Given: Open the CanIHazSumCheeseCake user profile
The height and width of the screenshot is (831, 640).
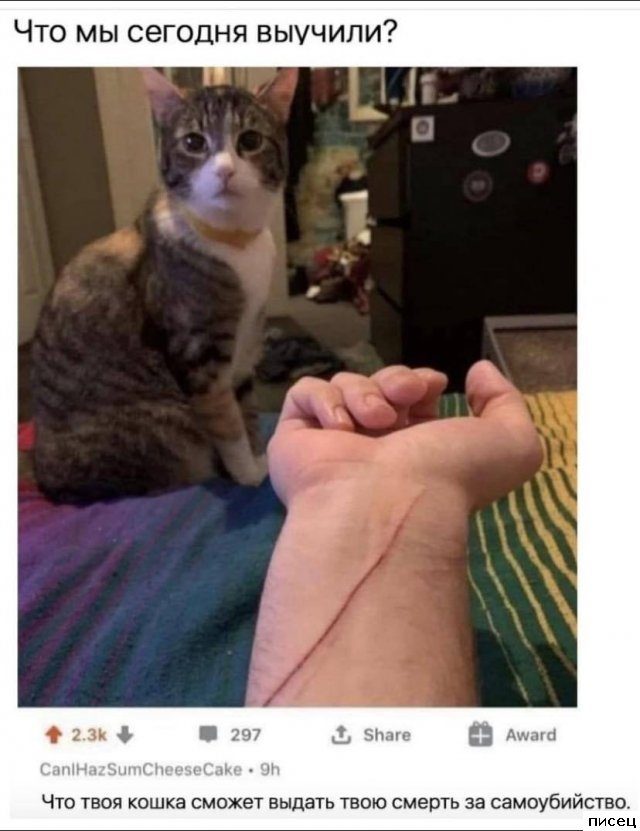Looking at the screenshot, I should [x=141, y=769].
